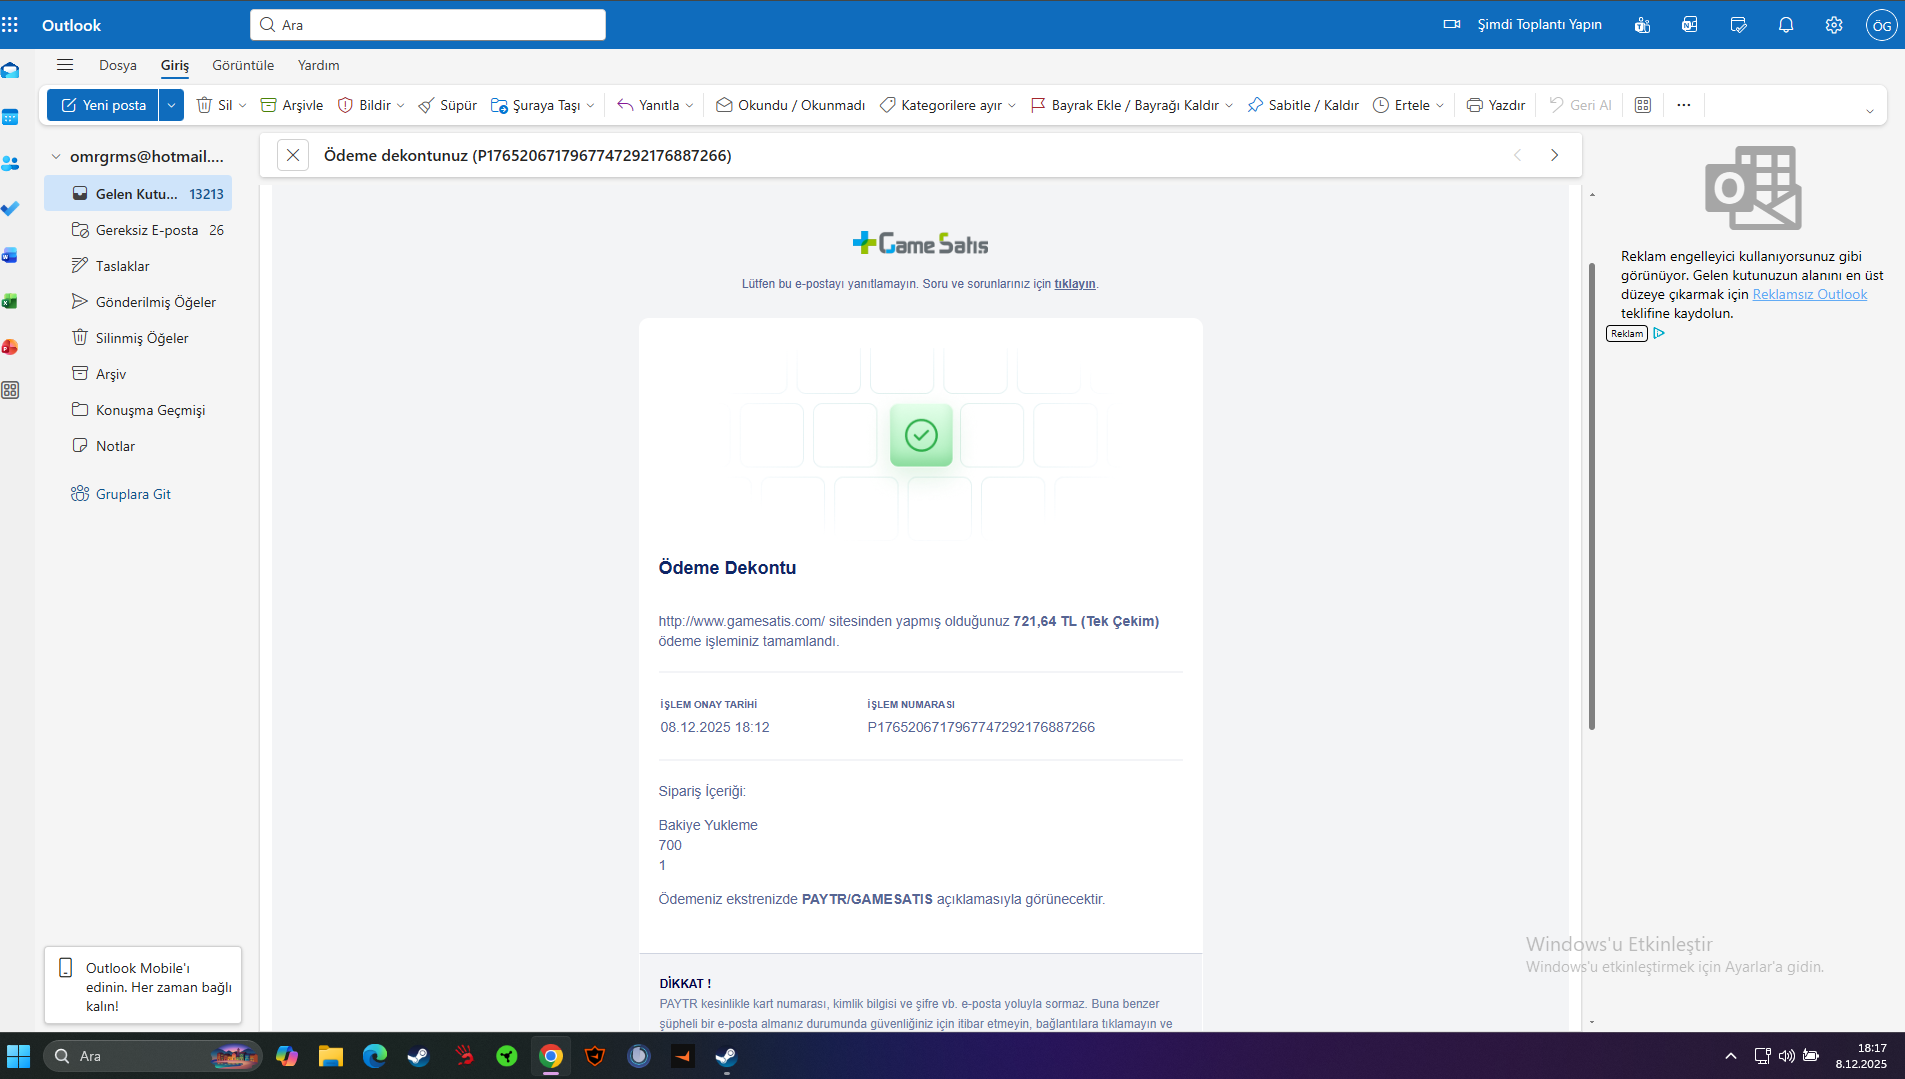The height and width of the screenshot is (1079, 1905).
Task: Launch PowerPoint from the left rail
Action: click(x=10, y=347)
